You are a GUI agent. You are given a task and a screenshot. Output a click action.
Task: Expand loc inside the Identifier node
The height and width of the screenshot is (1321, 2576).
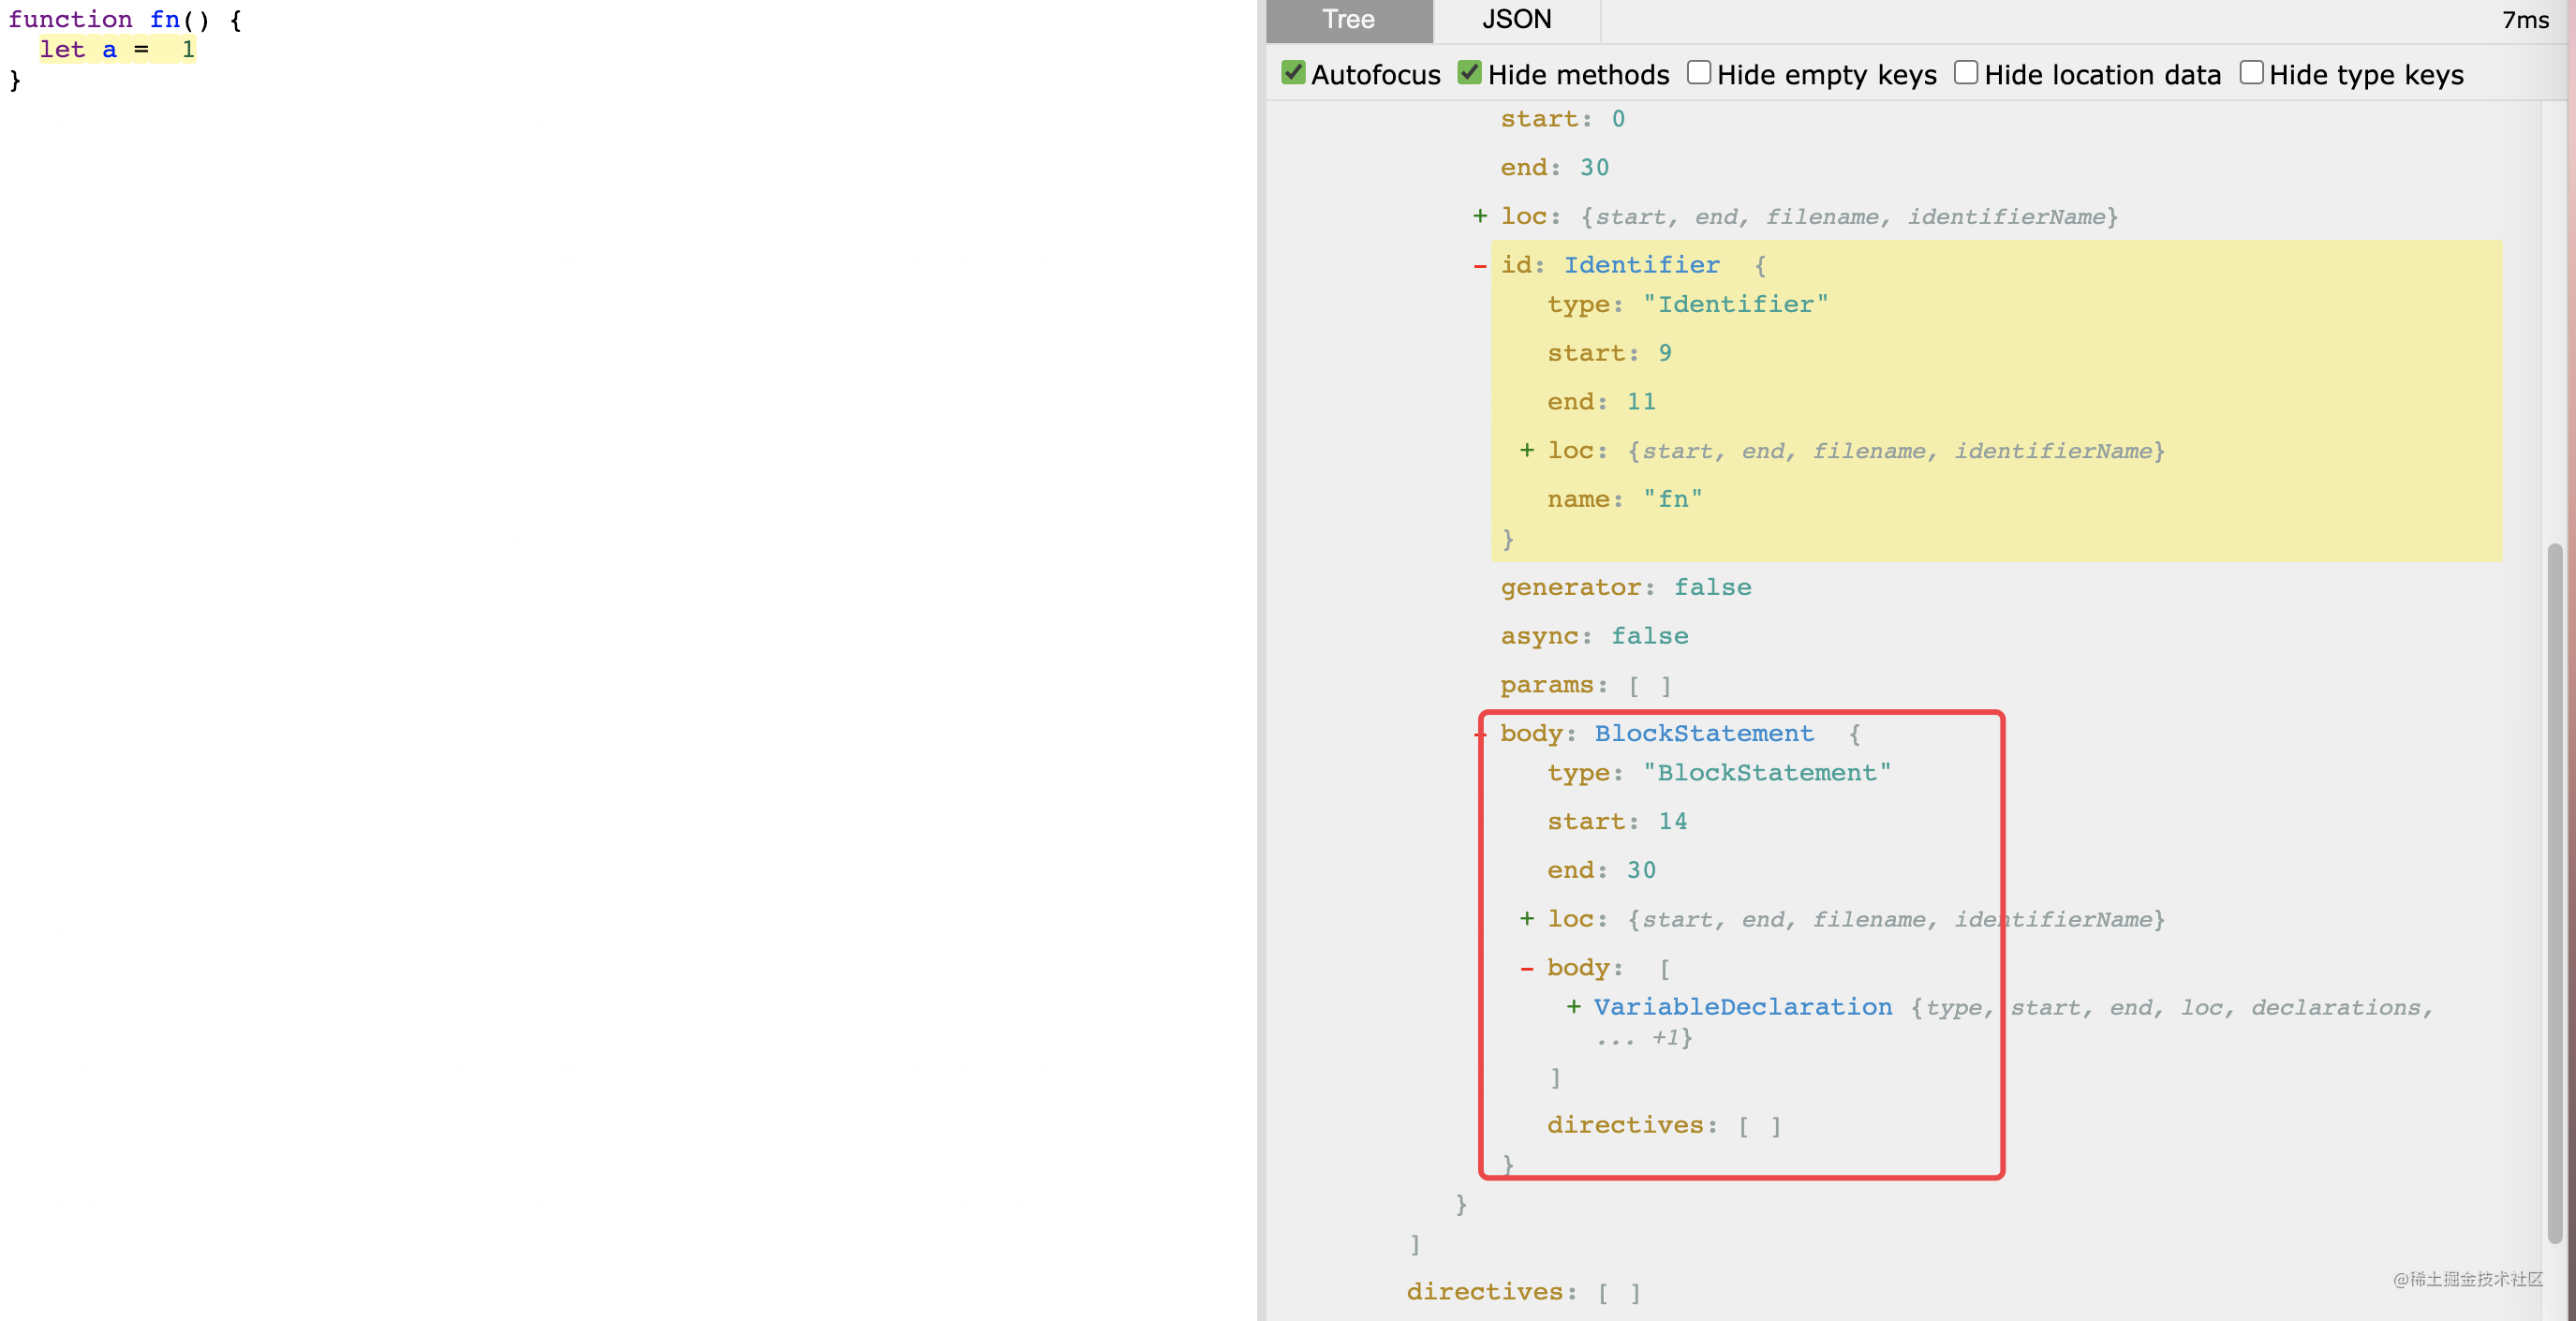(x=1526, y=451)
